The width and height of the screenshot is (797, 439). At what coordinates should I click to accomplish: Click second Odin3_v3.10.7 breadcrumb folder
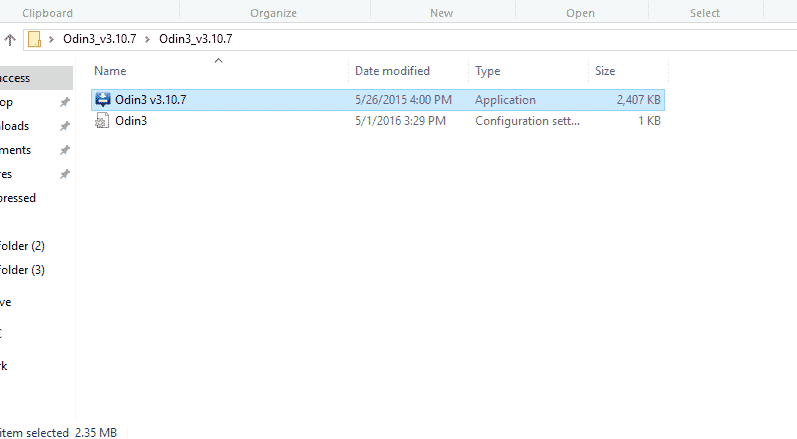coord(196,39)
